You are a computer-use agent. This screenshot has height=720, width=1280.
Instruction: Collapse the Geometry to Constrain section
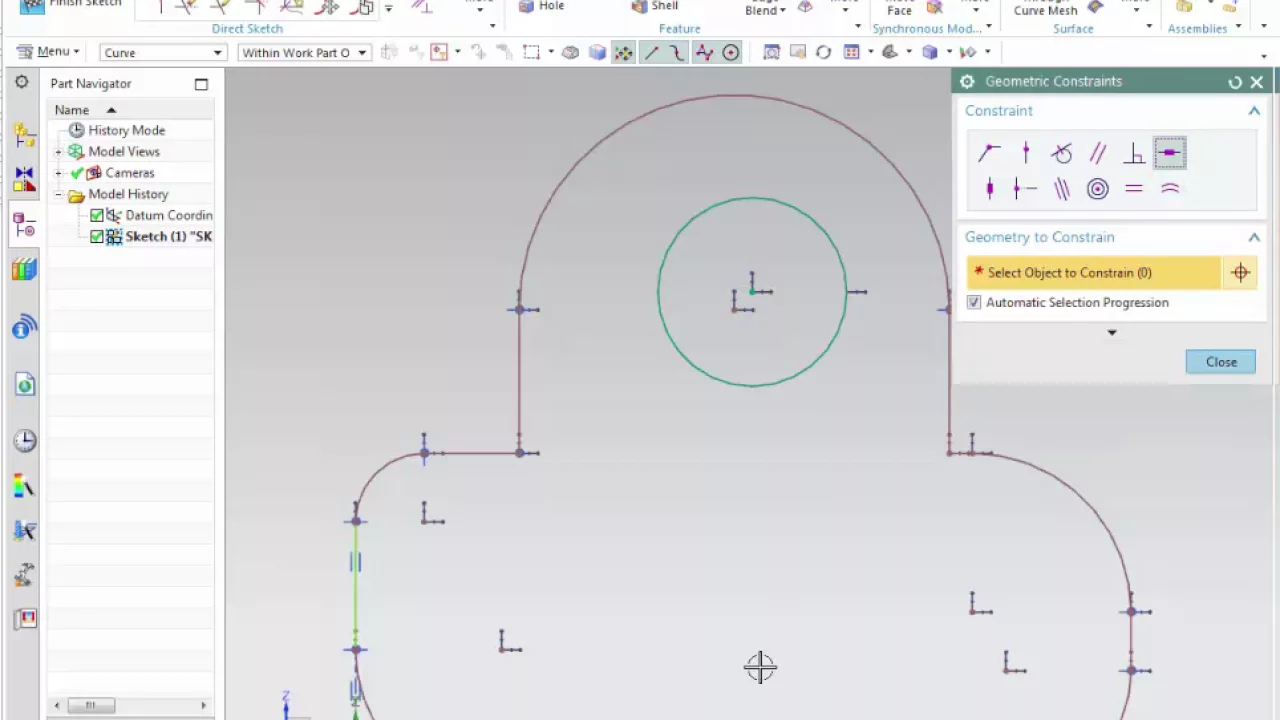tap(1254, 237)
